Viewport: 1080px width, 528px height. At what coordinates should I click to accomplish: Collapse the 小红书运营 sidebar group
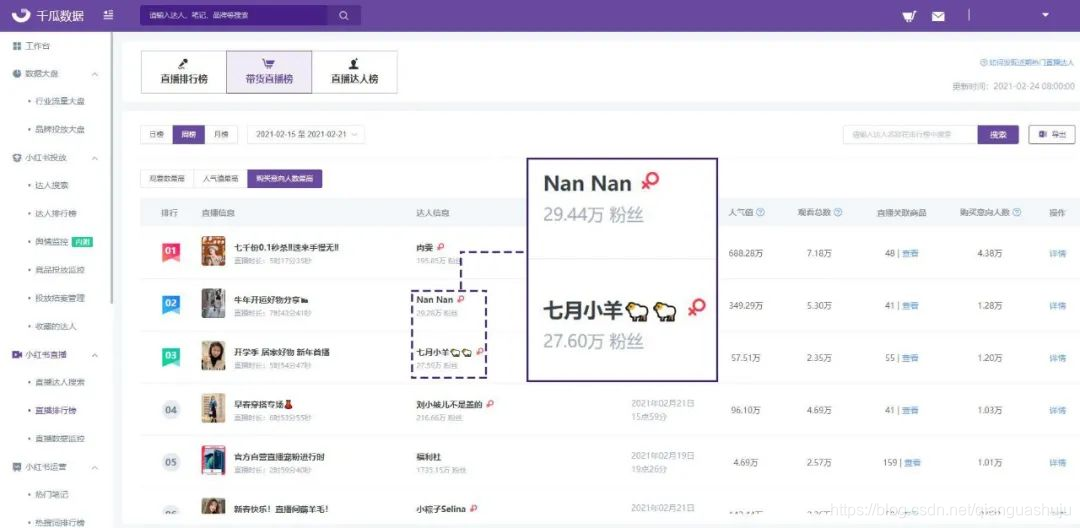[95, 467]
